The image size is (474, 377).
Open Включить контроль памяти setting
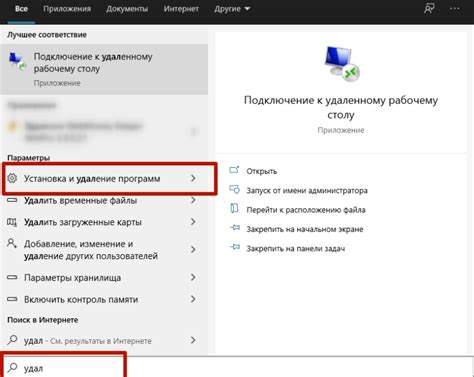pyautogui.click(x=104, y=299)
